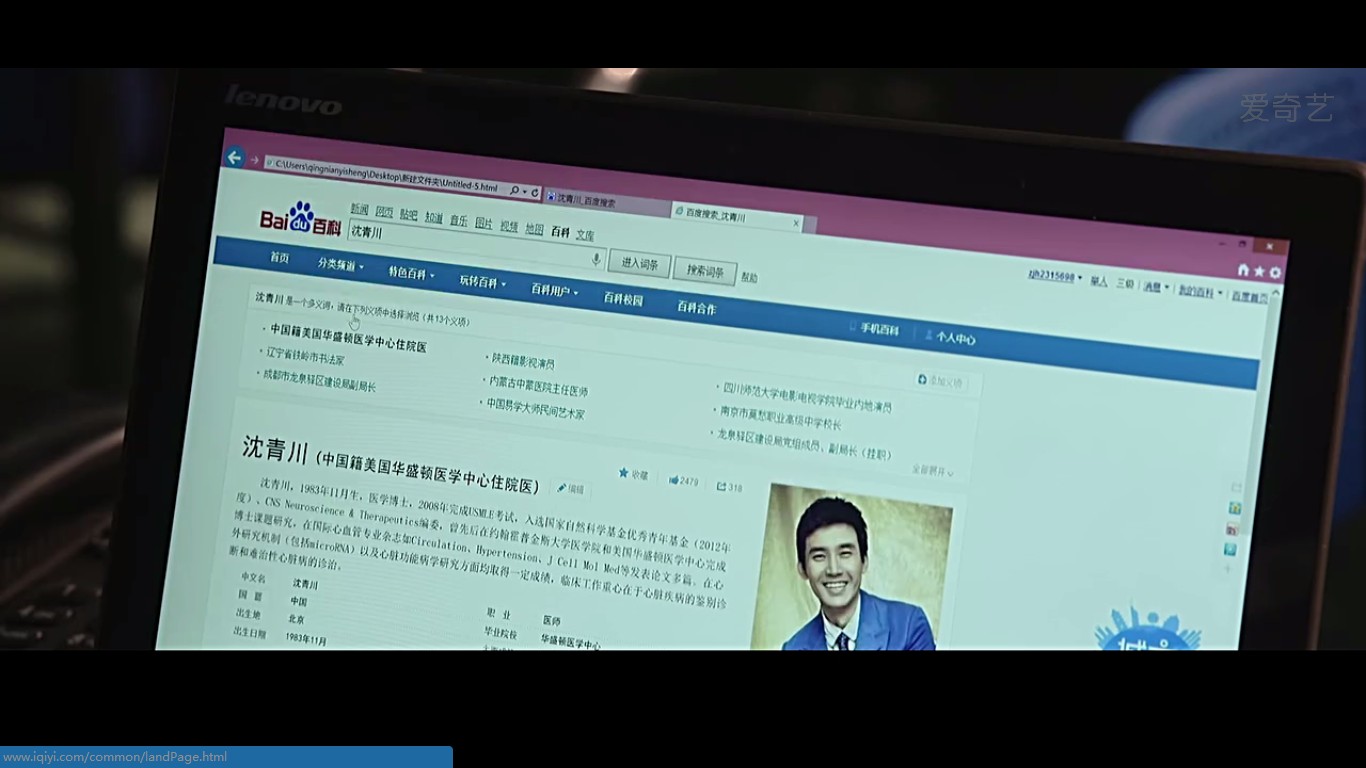Viewport: 1366px width, 768px height.
Task: Click the Baidu Baike logo
Action: pos(300,218)
